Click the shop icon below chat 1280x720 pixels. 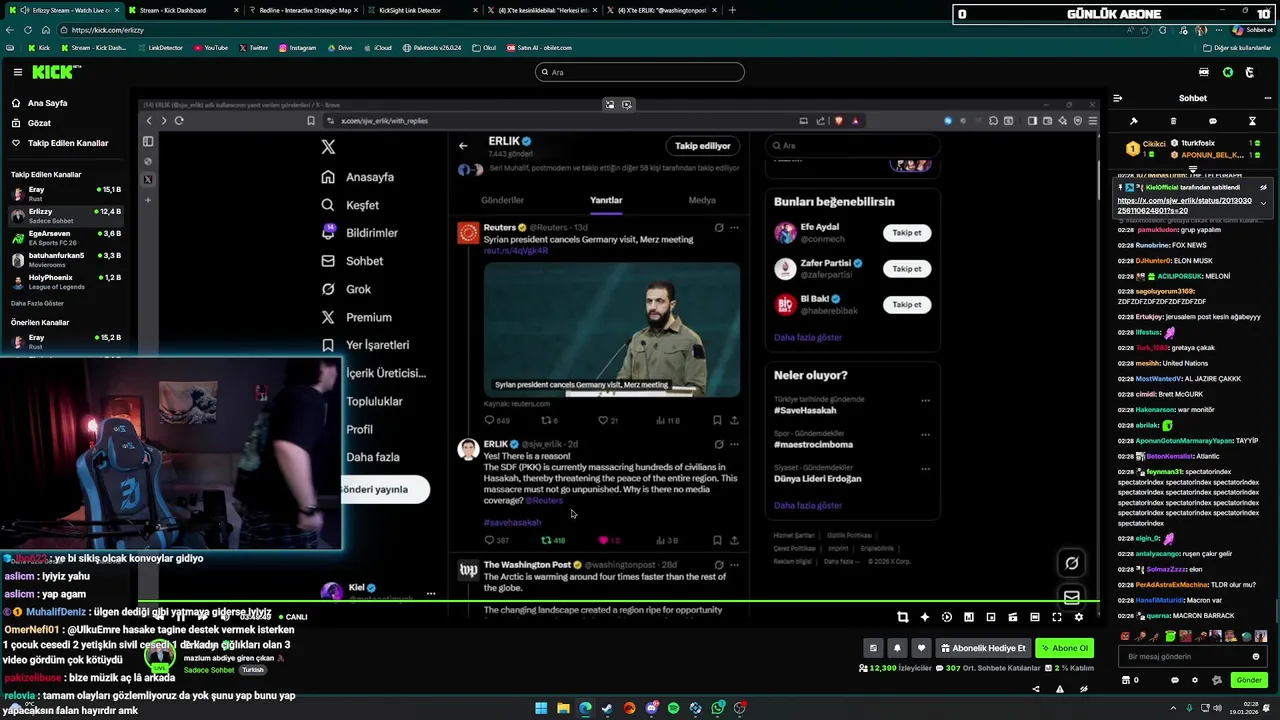tap(1126, 680)
